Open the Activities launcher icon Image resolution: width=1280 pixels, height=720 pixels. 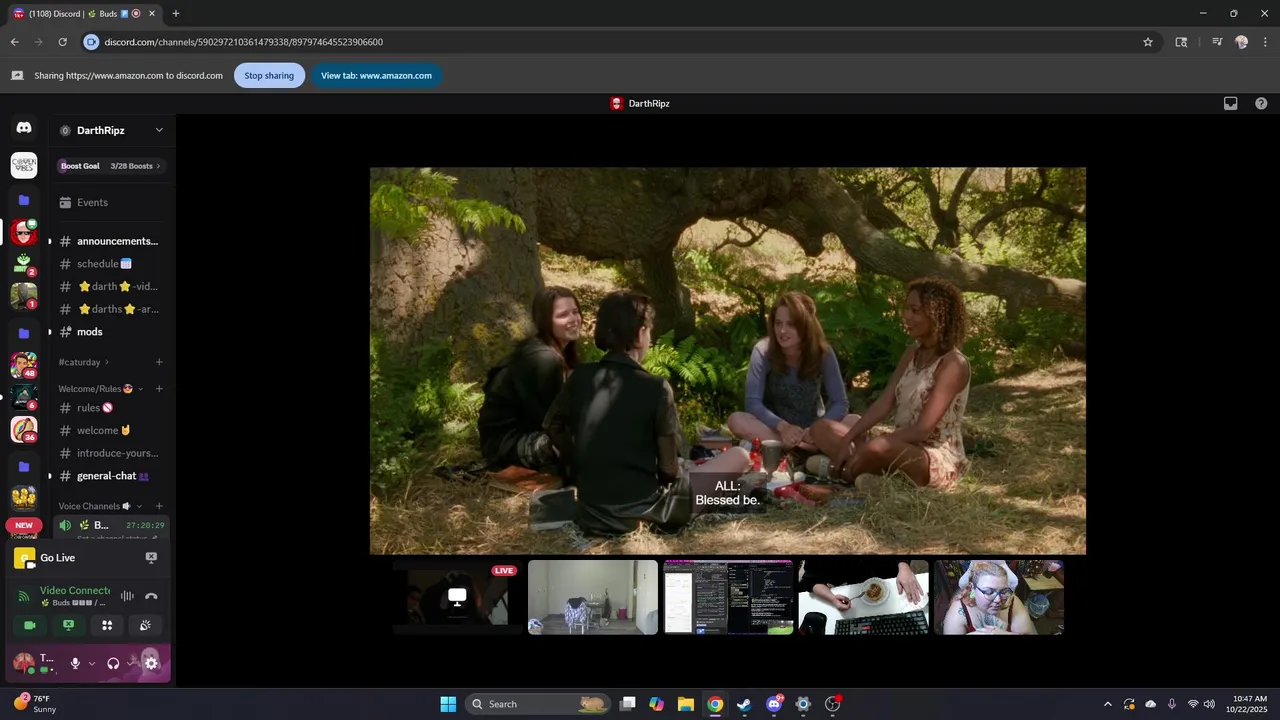107,625
